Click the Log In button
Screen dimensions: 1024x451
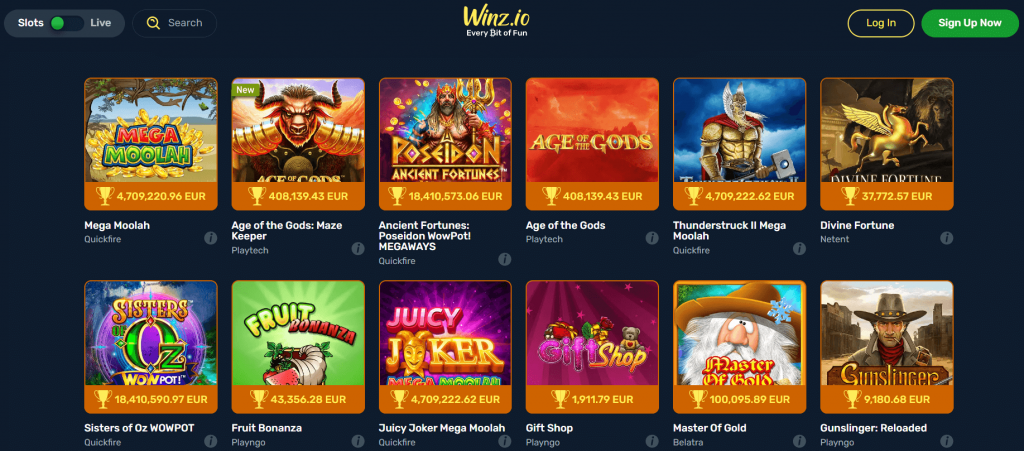click(881, 23)
